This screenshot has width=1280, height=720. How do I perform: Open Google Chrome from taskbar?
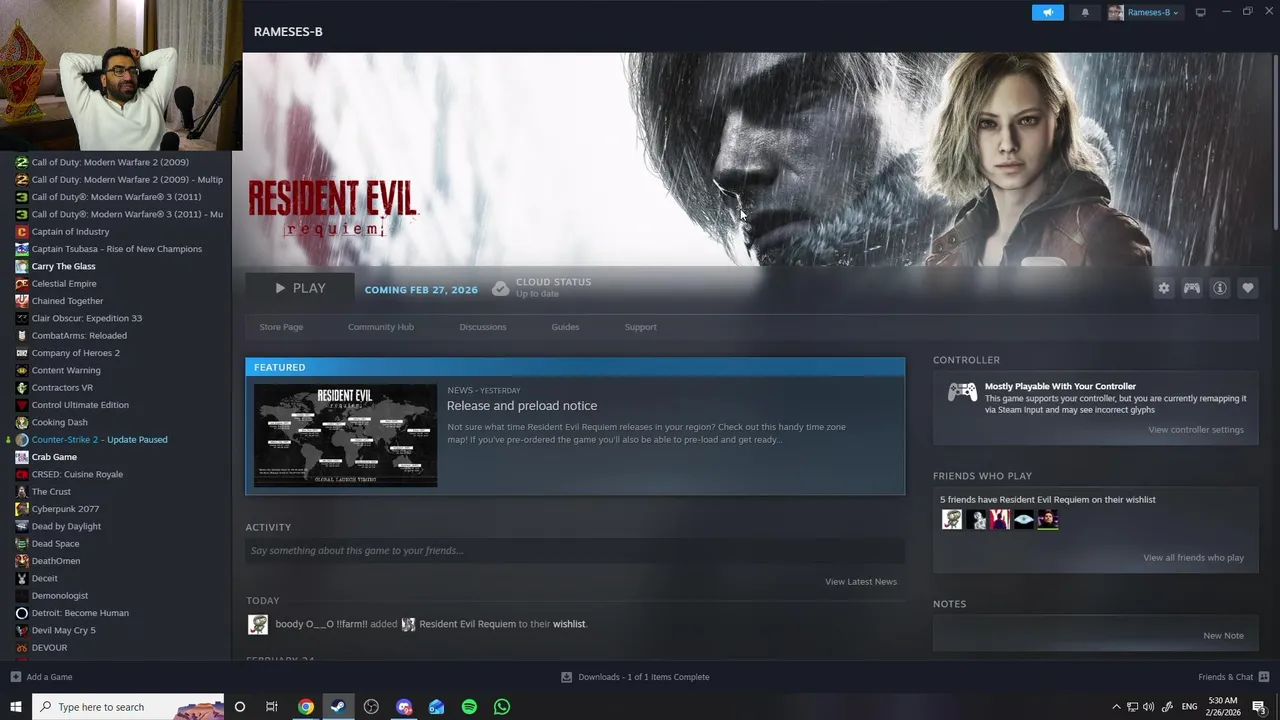[306, 707]
